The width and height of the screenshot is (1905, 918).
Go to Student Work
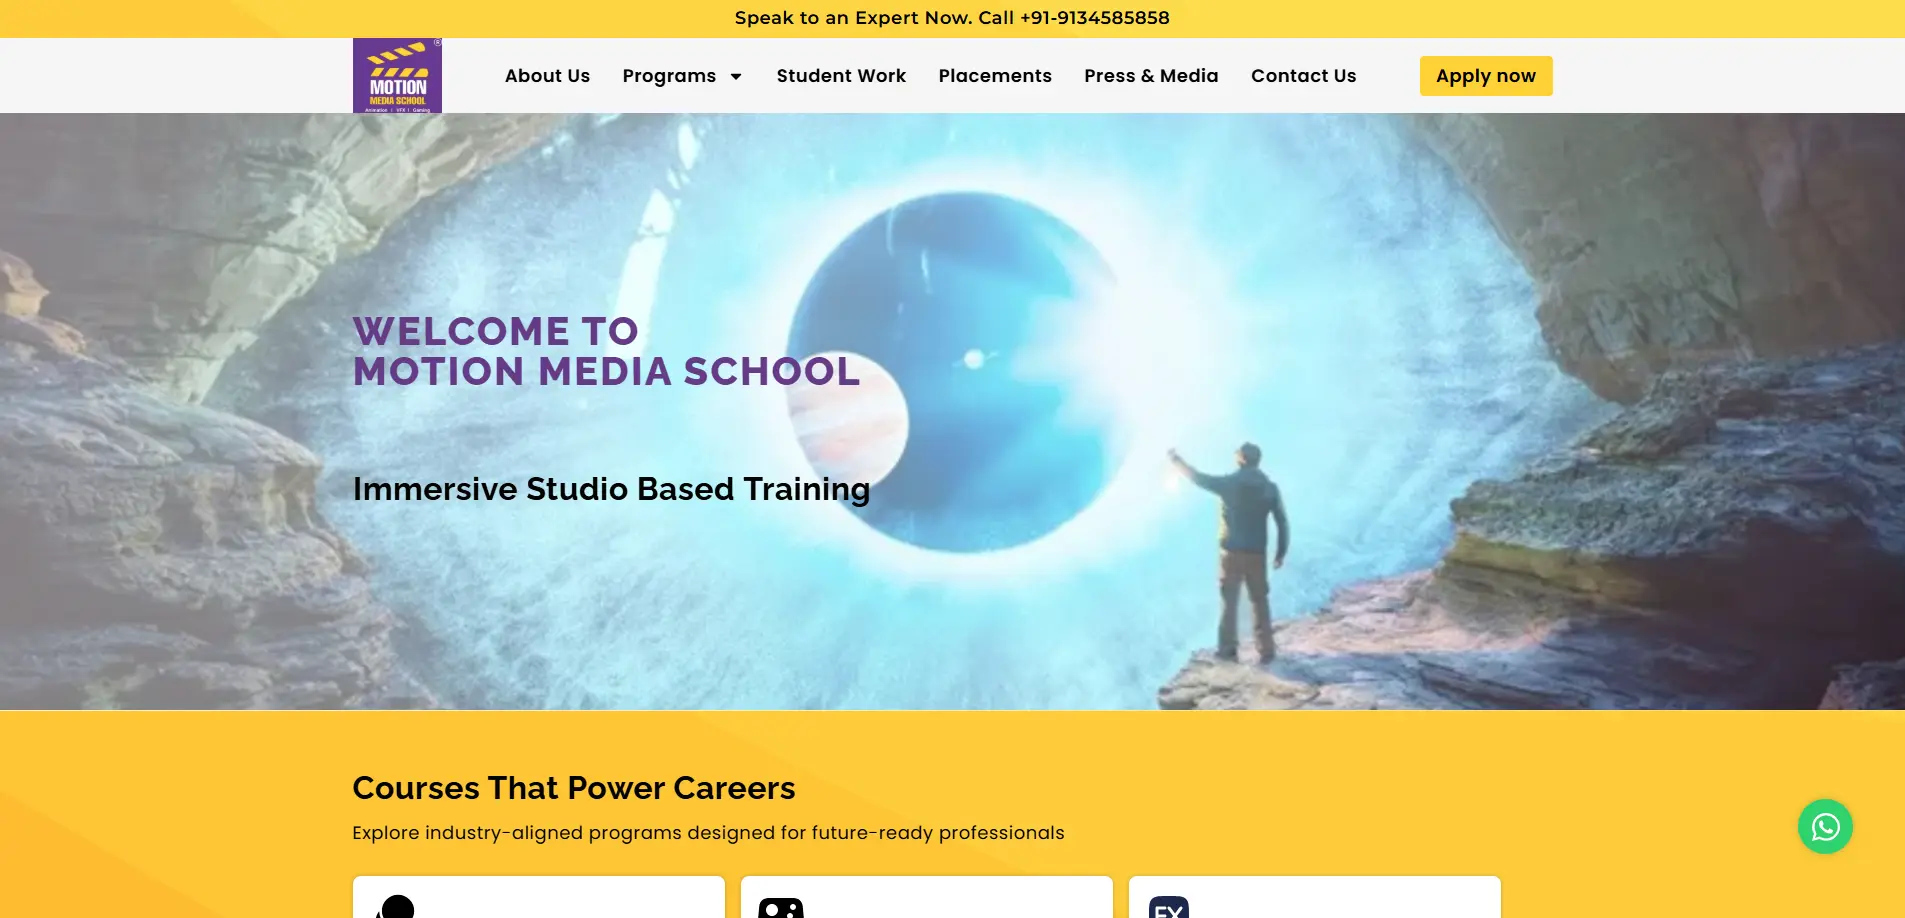[841, 76]
